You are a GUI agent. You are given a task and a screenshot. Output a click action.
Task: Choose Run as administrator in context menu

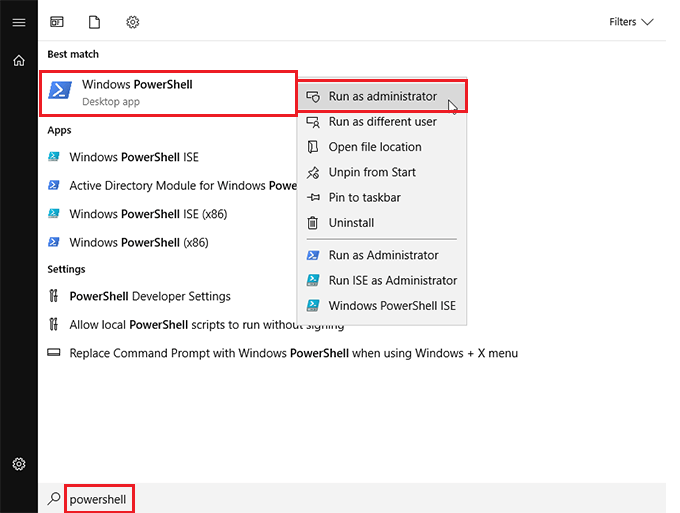click(382, 96)
